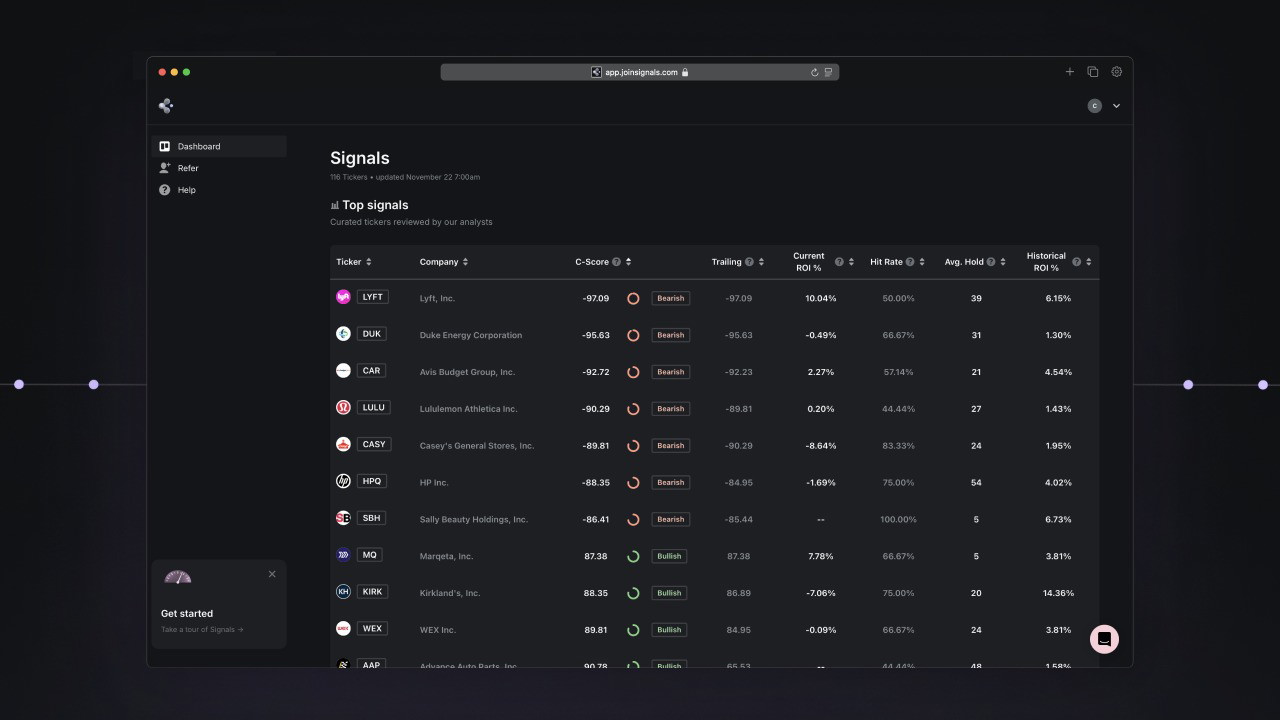
Task: Select the DUK ticker badge
Action: point(371,334)
